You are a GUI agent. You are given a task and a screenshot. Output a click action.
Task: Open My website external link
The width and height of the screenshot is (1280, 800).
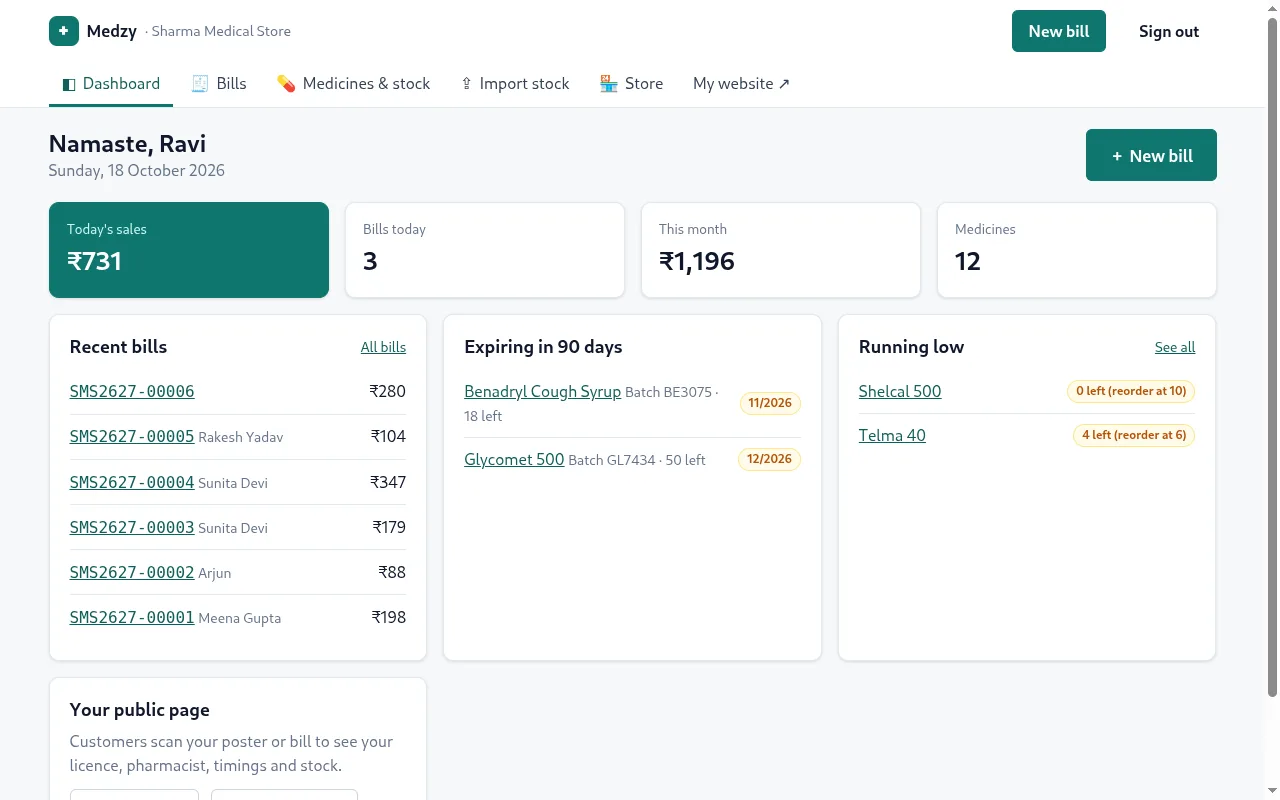coord(741,84)
